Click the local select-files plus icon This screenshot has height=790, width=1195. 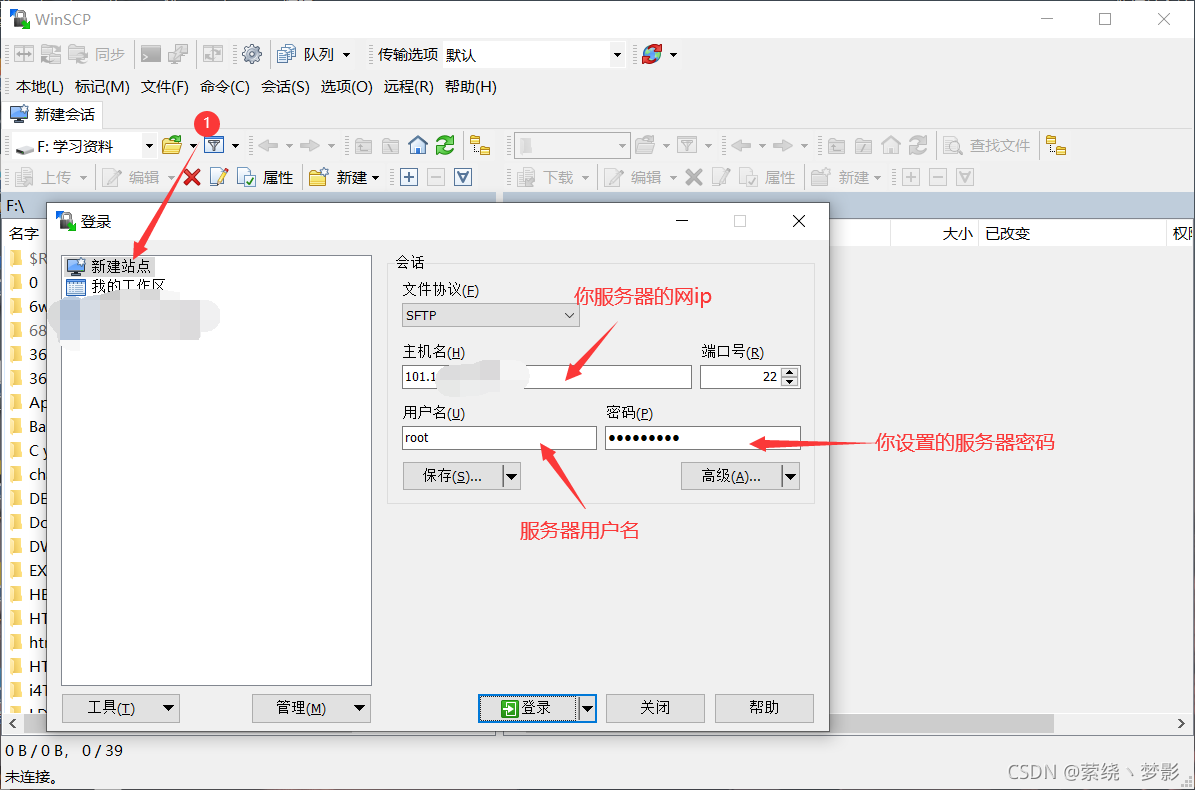pos(409,178)
